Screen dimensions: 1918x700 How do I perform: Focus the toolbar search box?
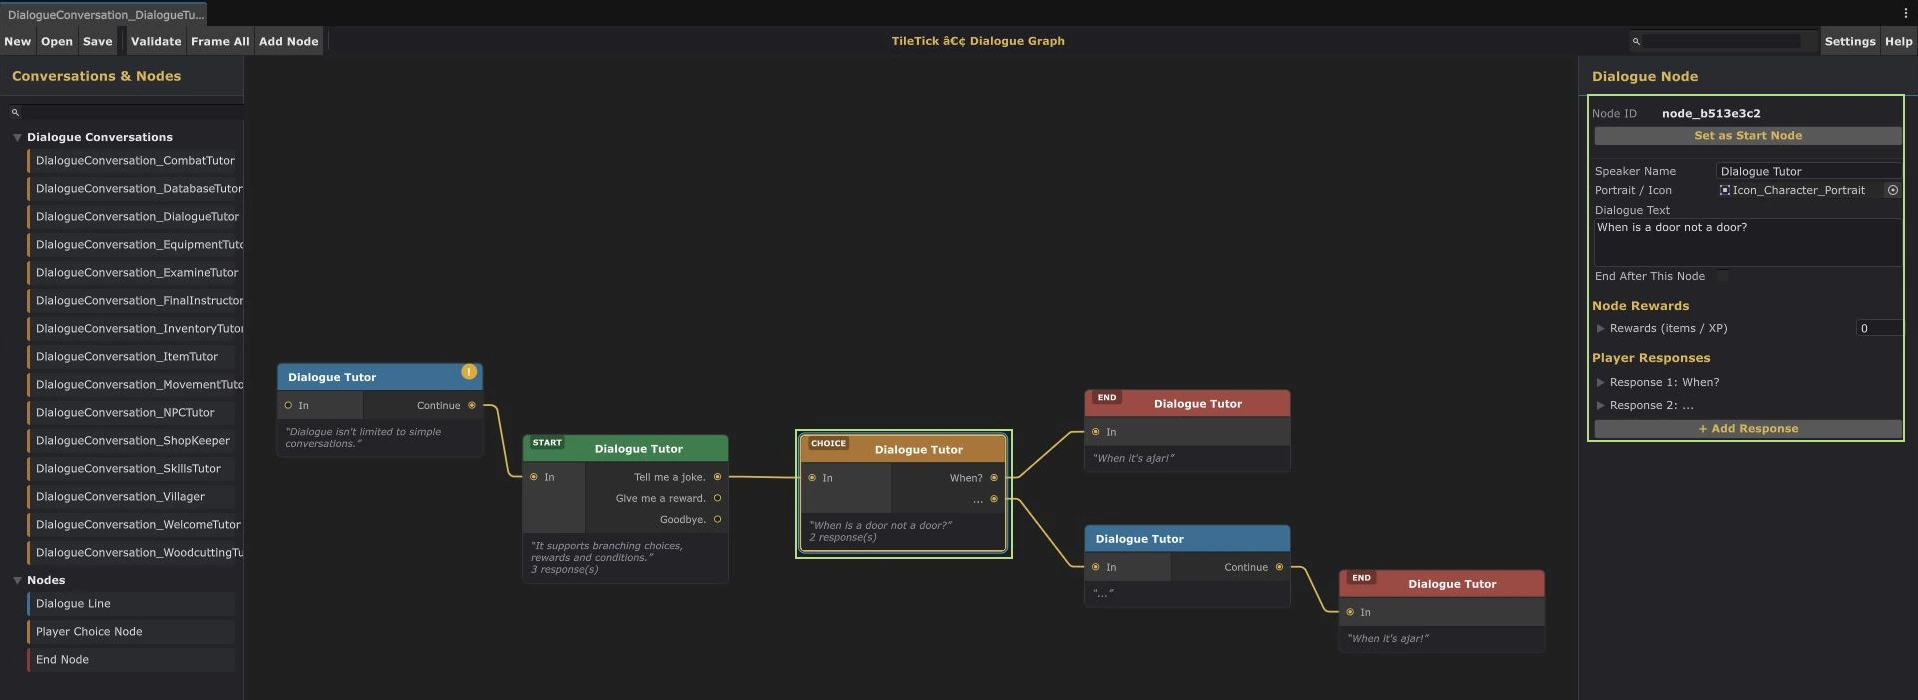pyautogui.click(x=1722, y=41)
